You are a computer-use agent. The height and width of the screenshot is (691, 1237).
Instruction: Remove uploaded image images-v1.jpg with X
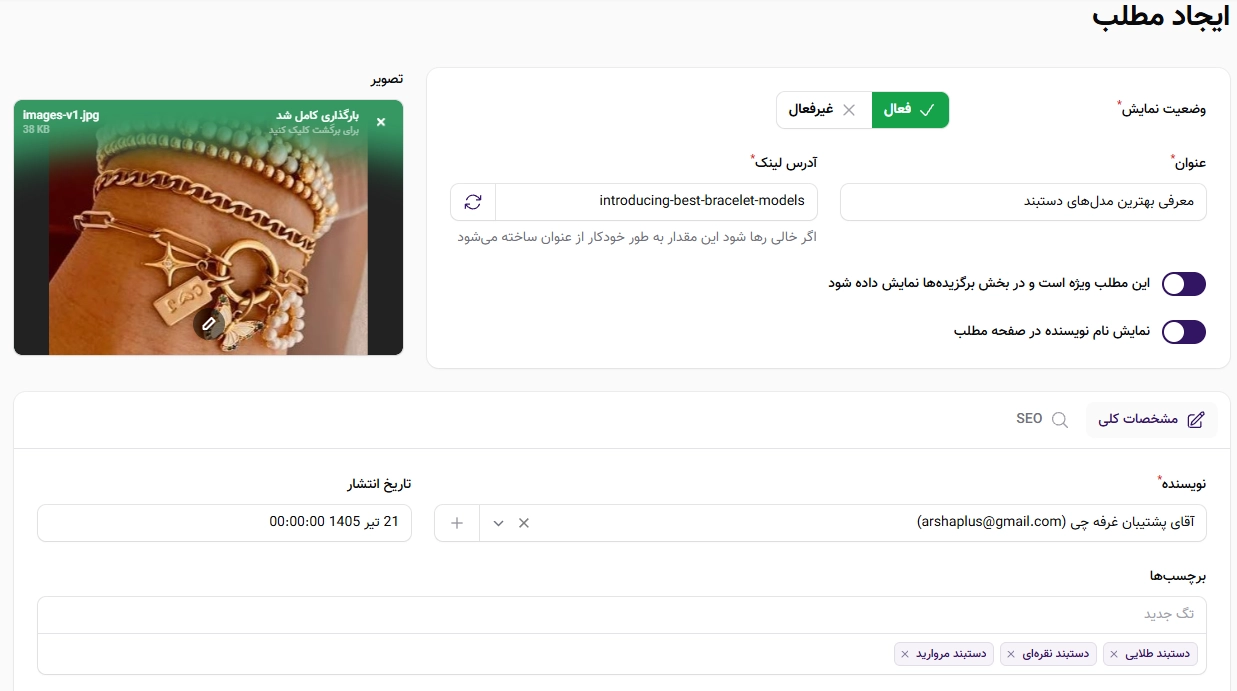(380, 122)
